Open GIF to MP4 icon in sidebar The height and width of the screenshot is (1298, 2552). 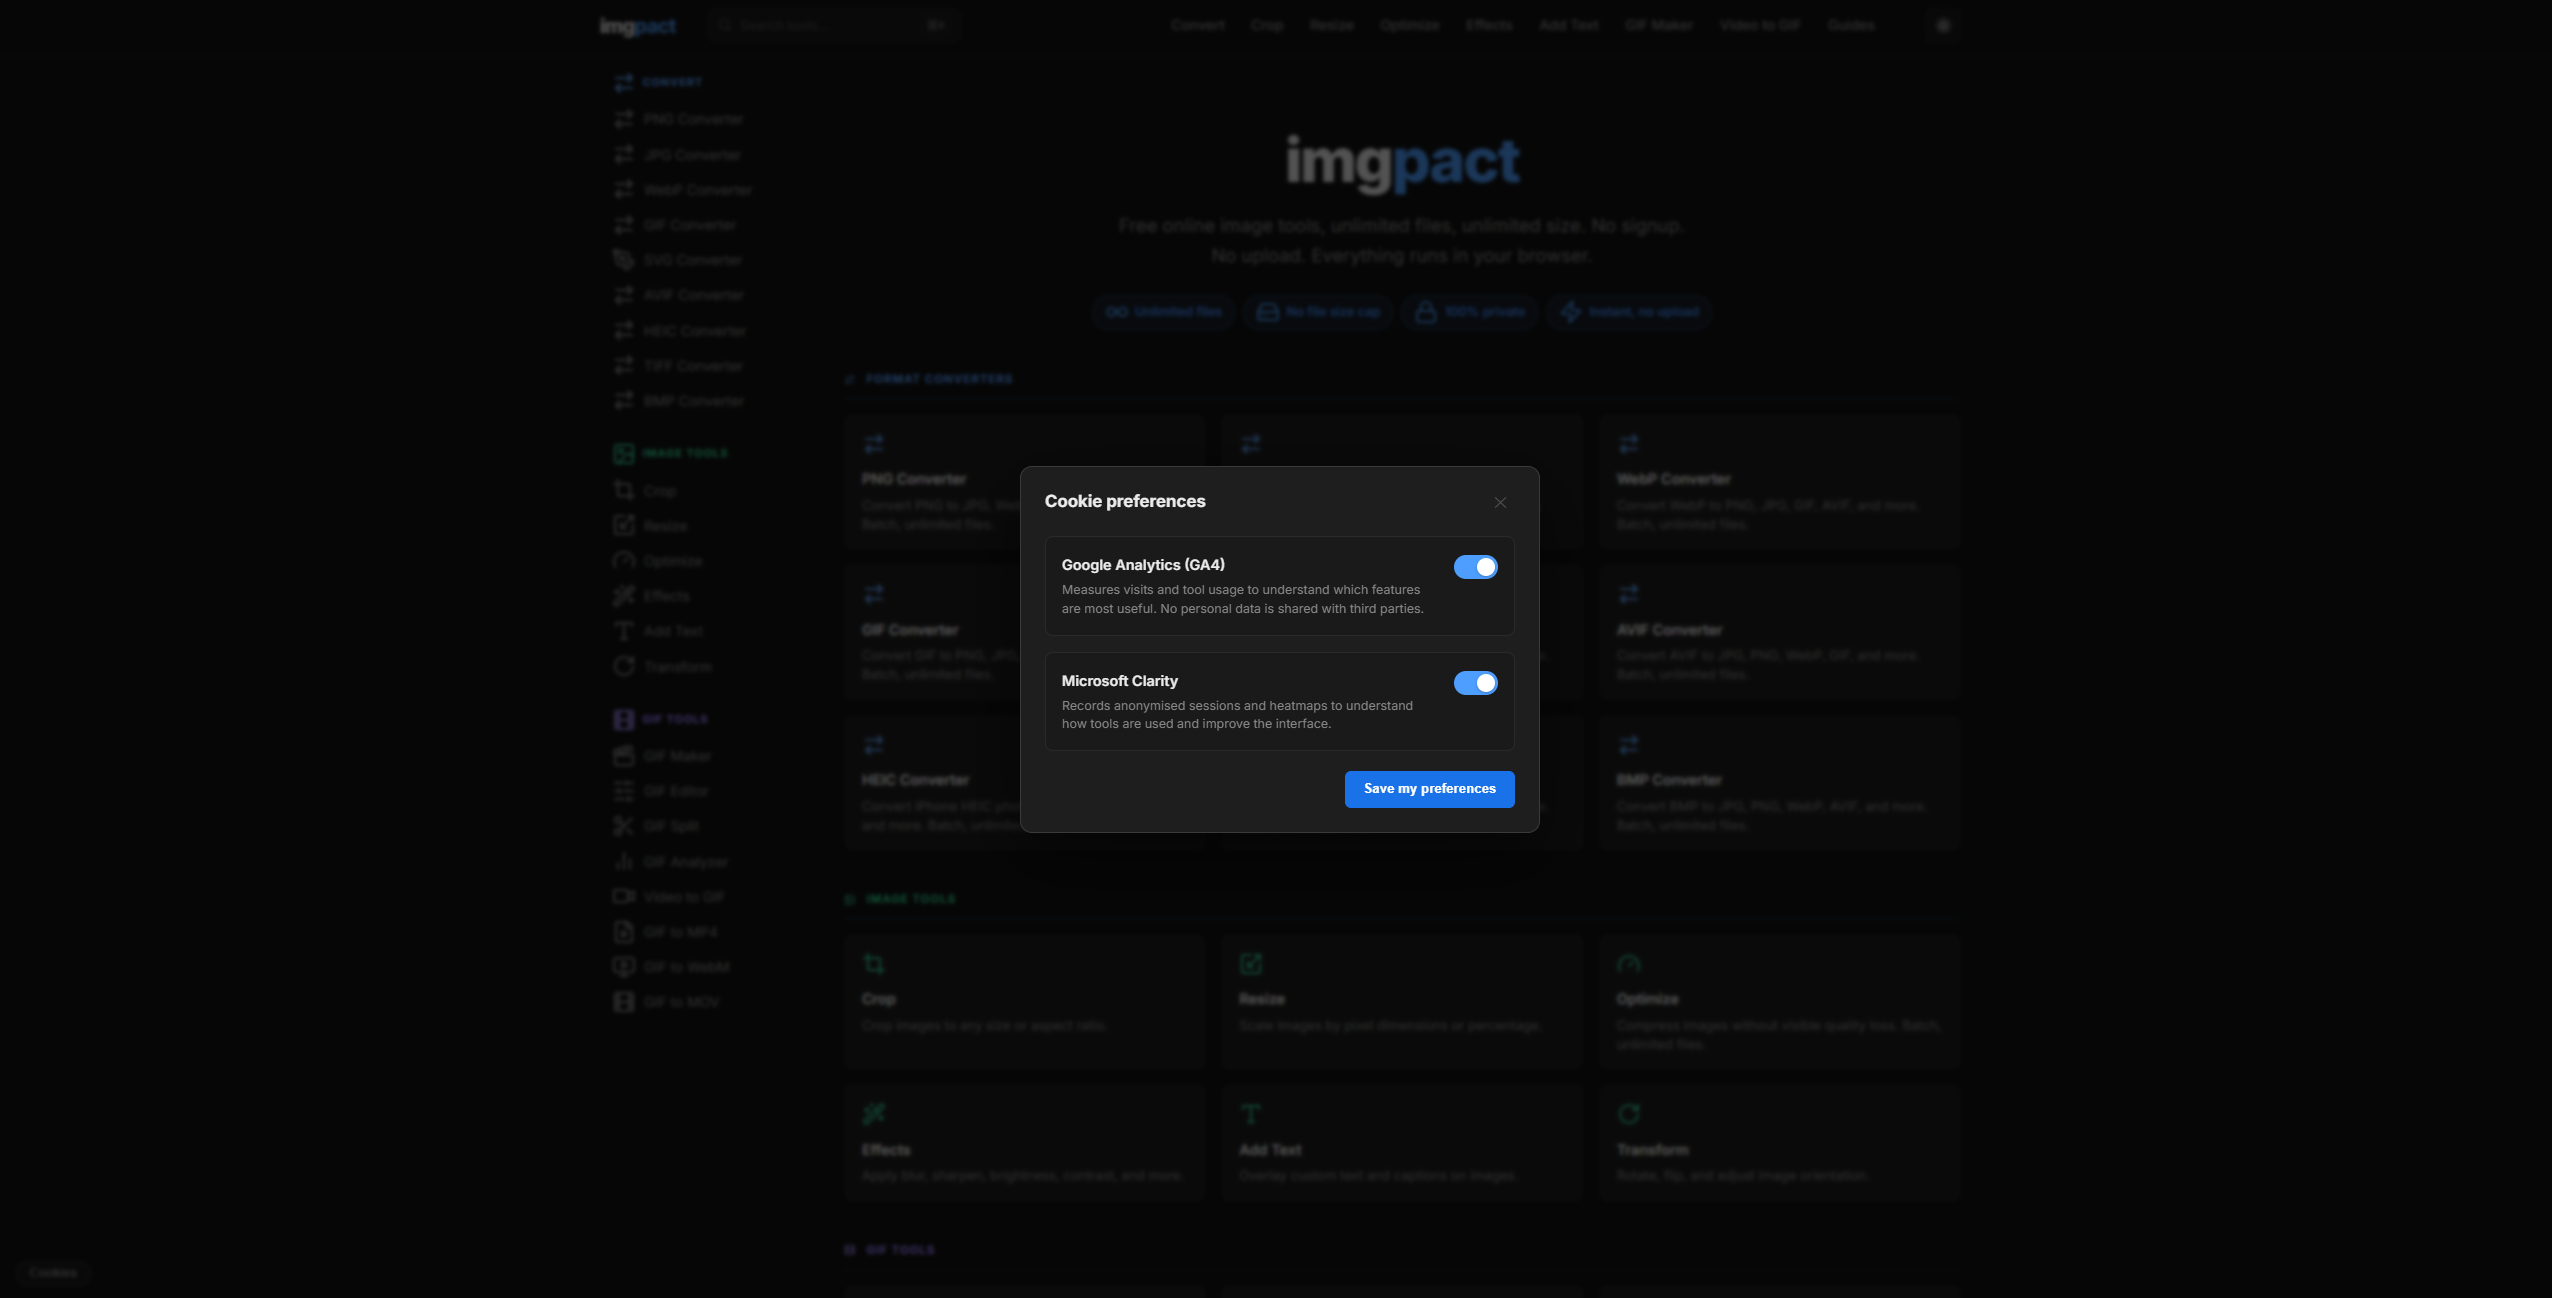[624, 932]
